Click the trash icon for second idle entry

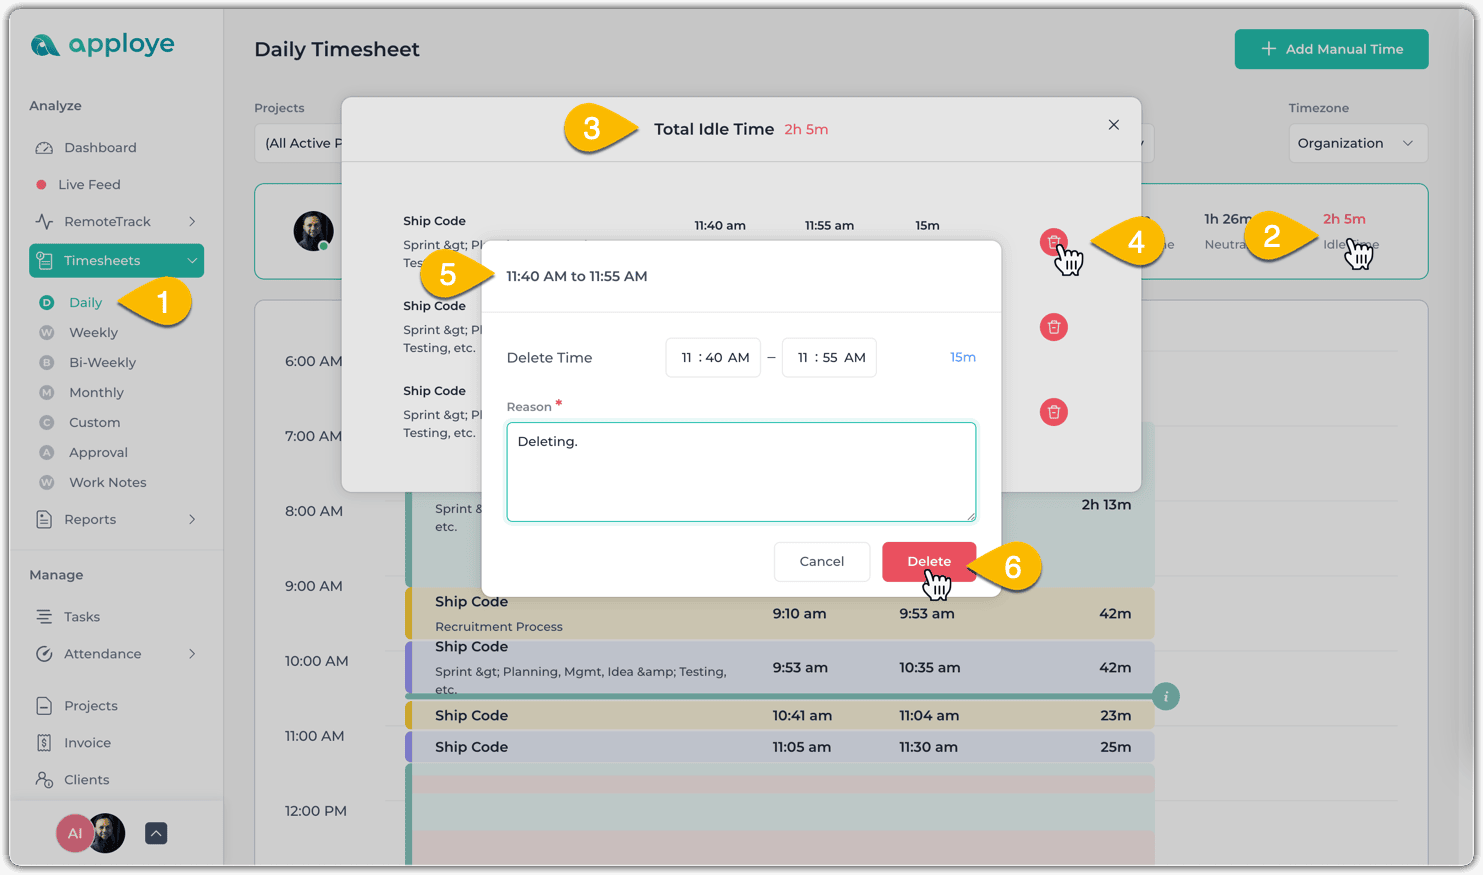[1053, 327]
